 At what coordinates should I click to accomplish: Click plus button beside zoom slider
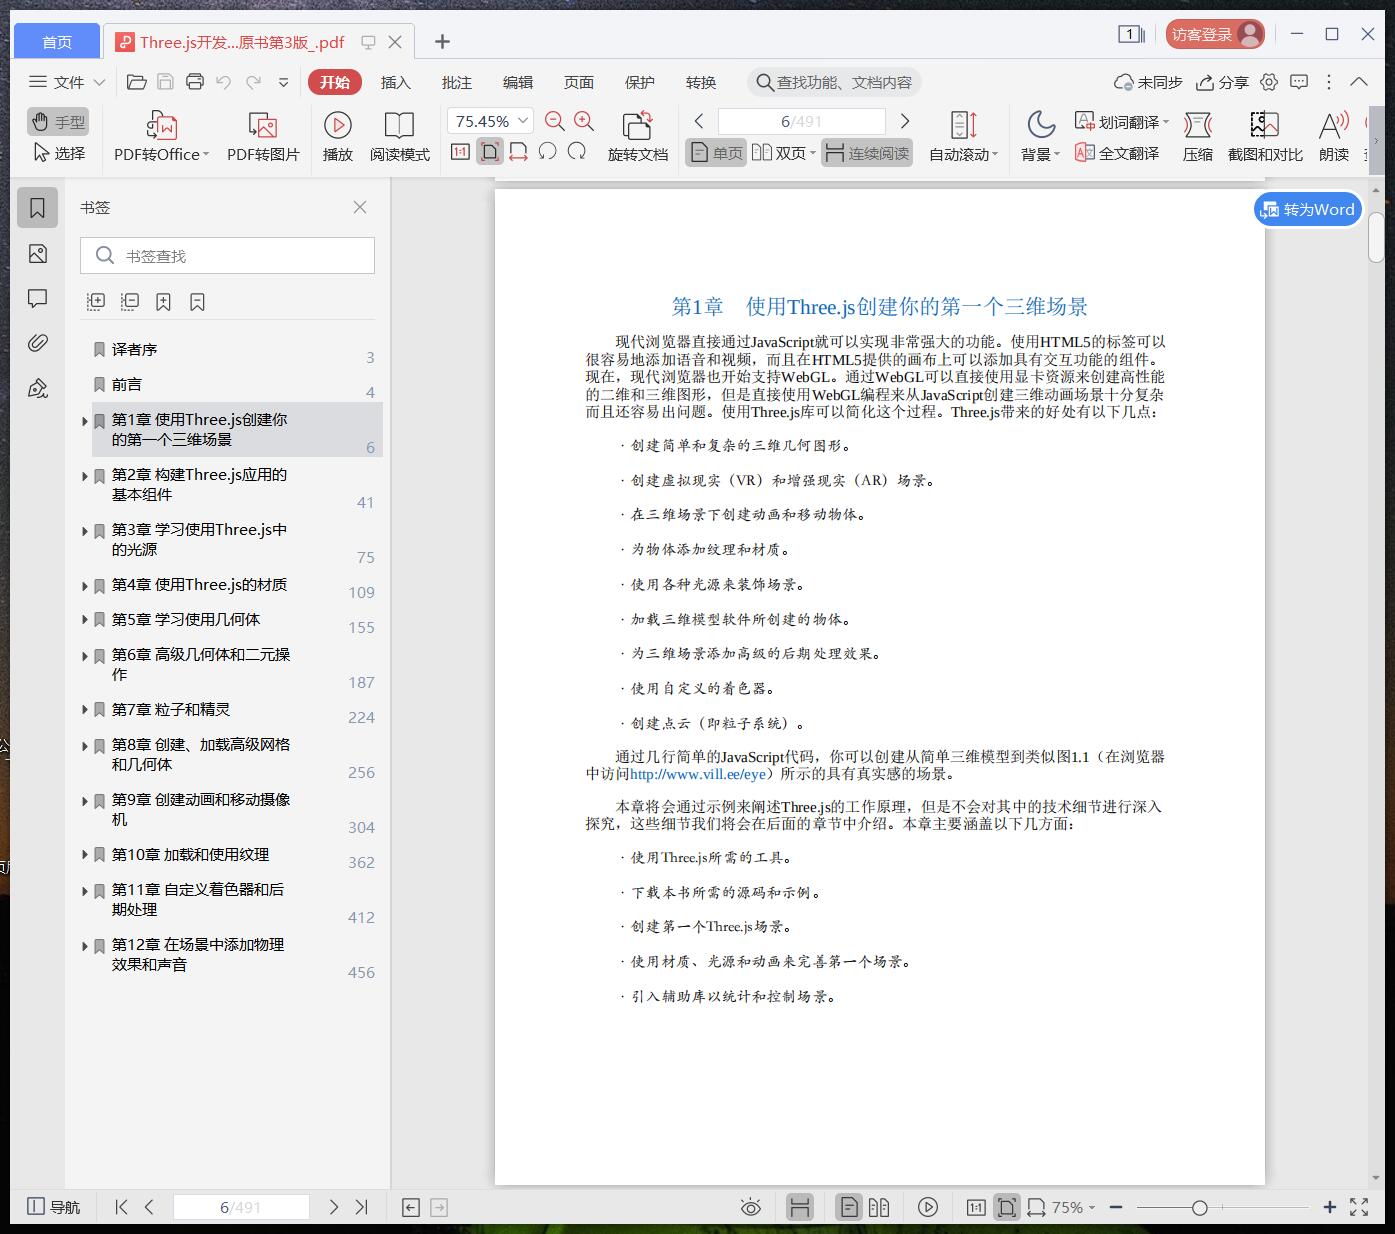click(x=1329, y=1208)
